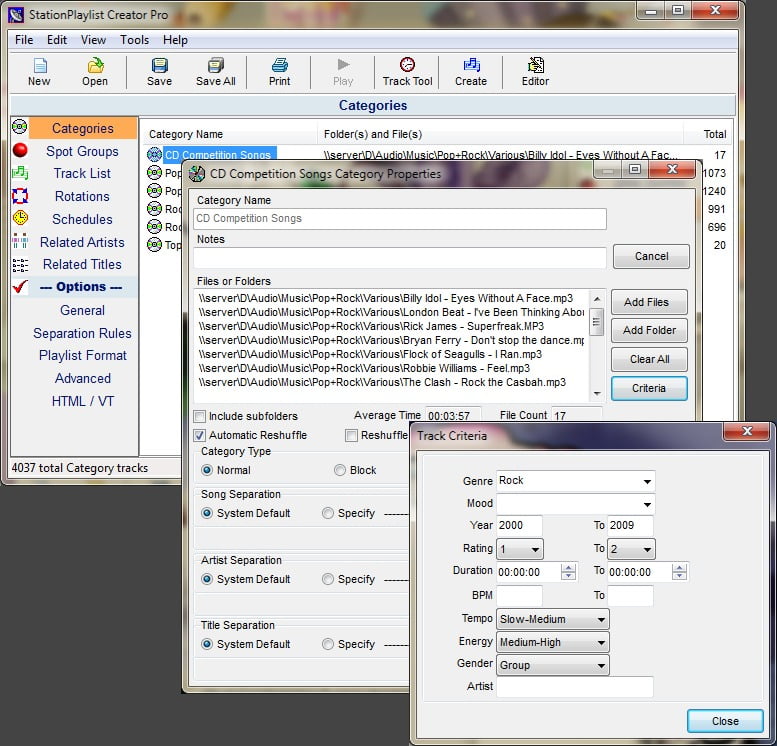
Task: Untick the Automatic Reshuffle checkbox
Action: click(x=200, y=435)
